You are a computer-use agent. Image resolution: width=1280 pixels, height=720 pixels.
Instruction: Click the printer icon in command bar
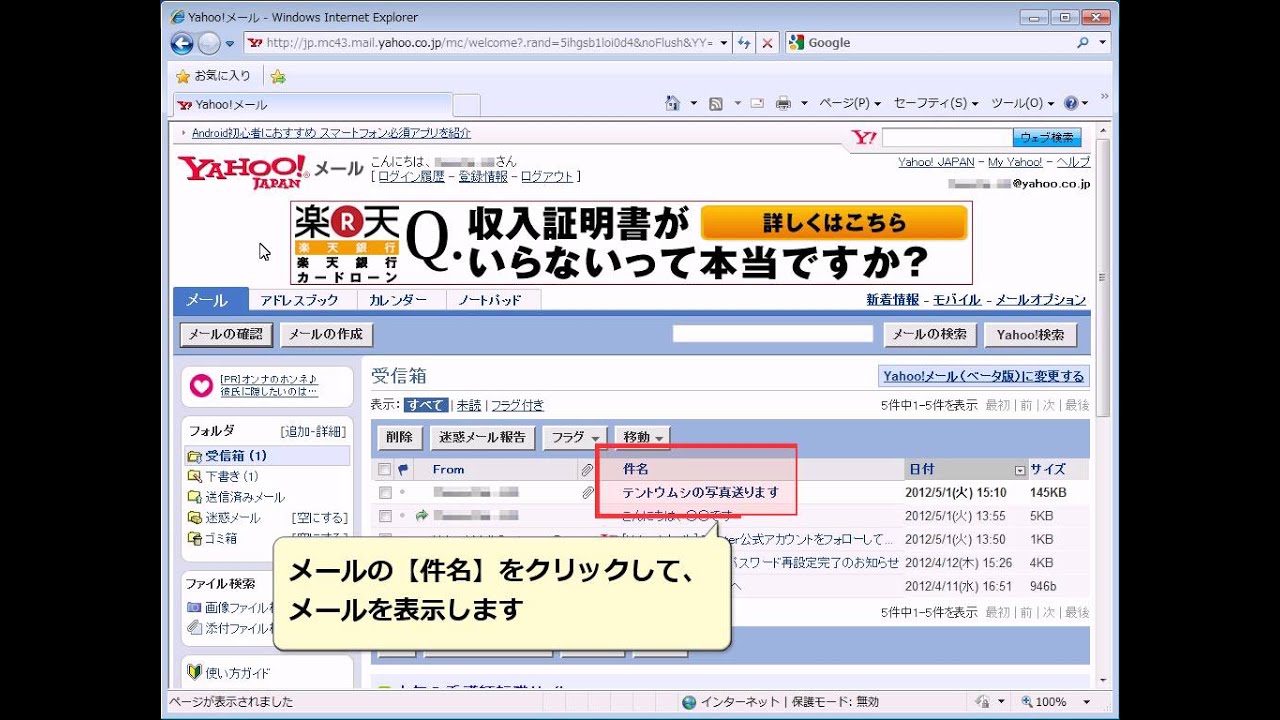click(783, 103)
